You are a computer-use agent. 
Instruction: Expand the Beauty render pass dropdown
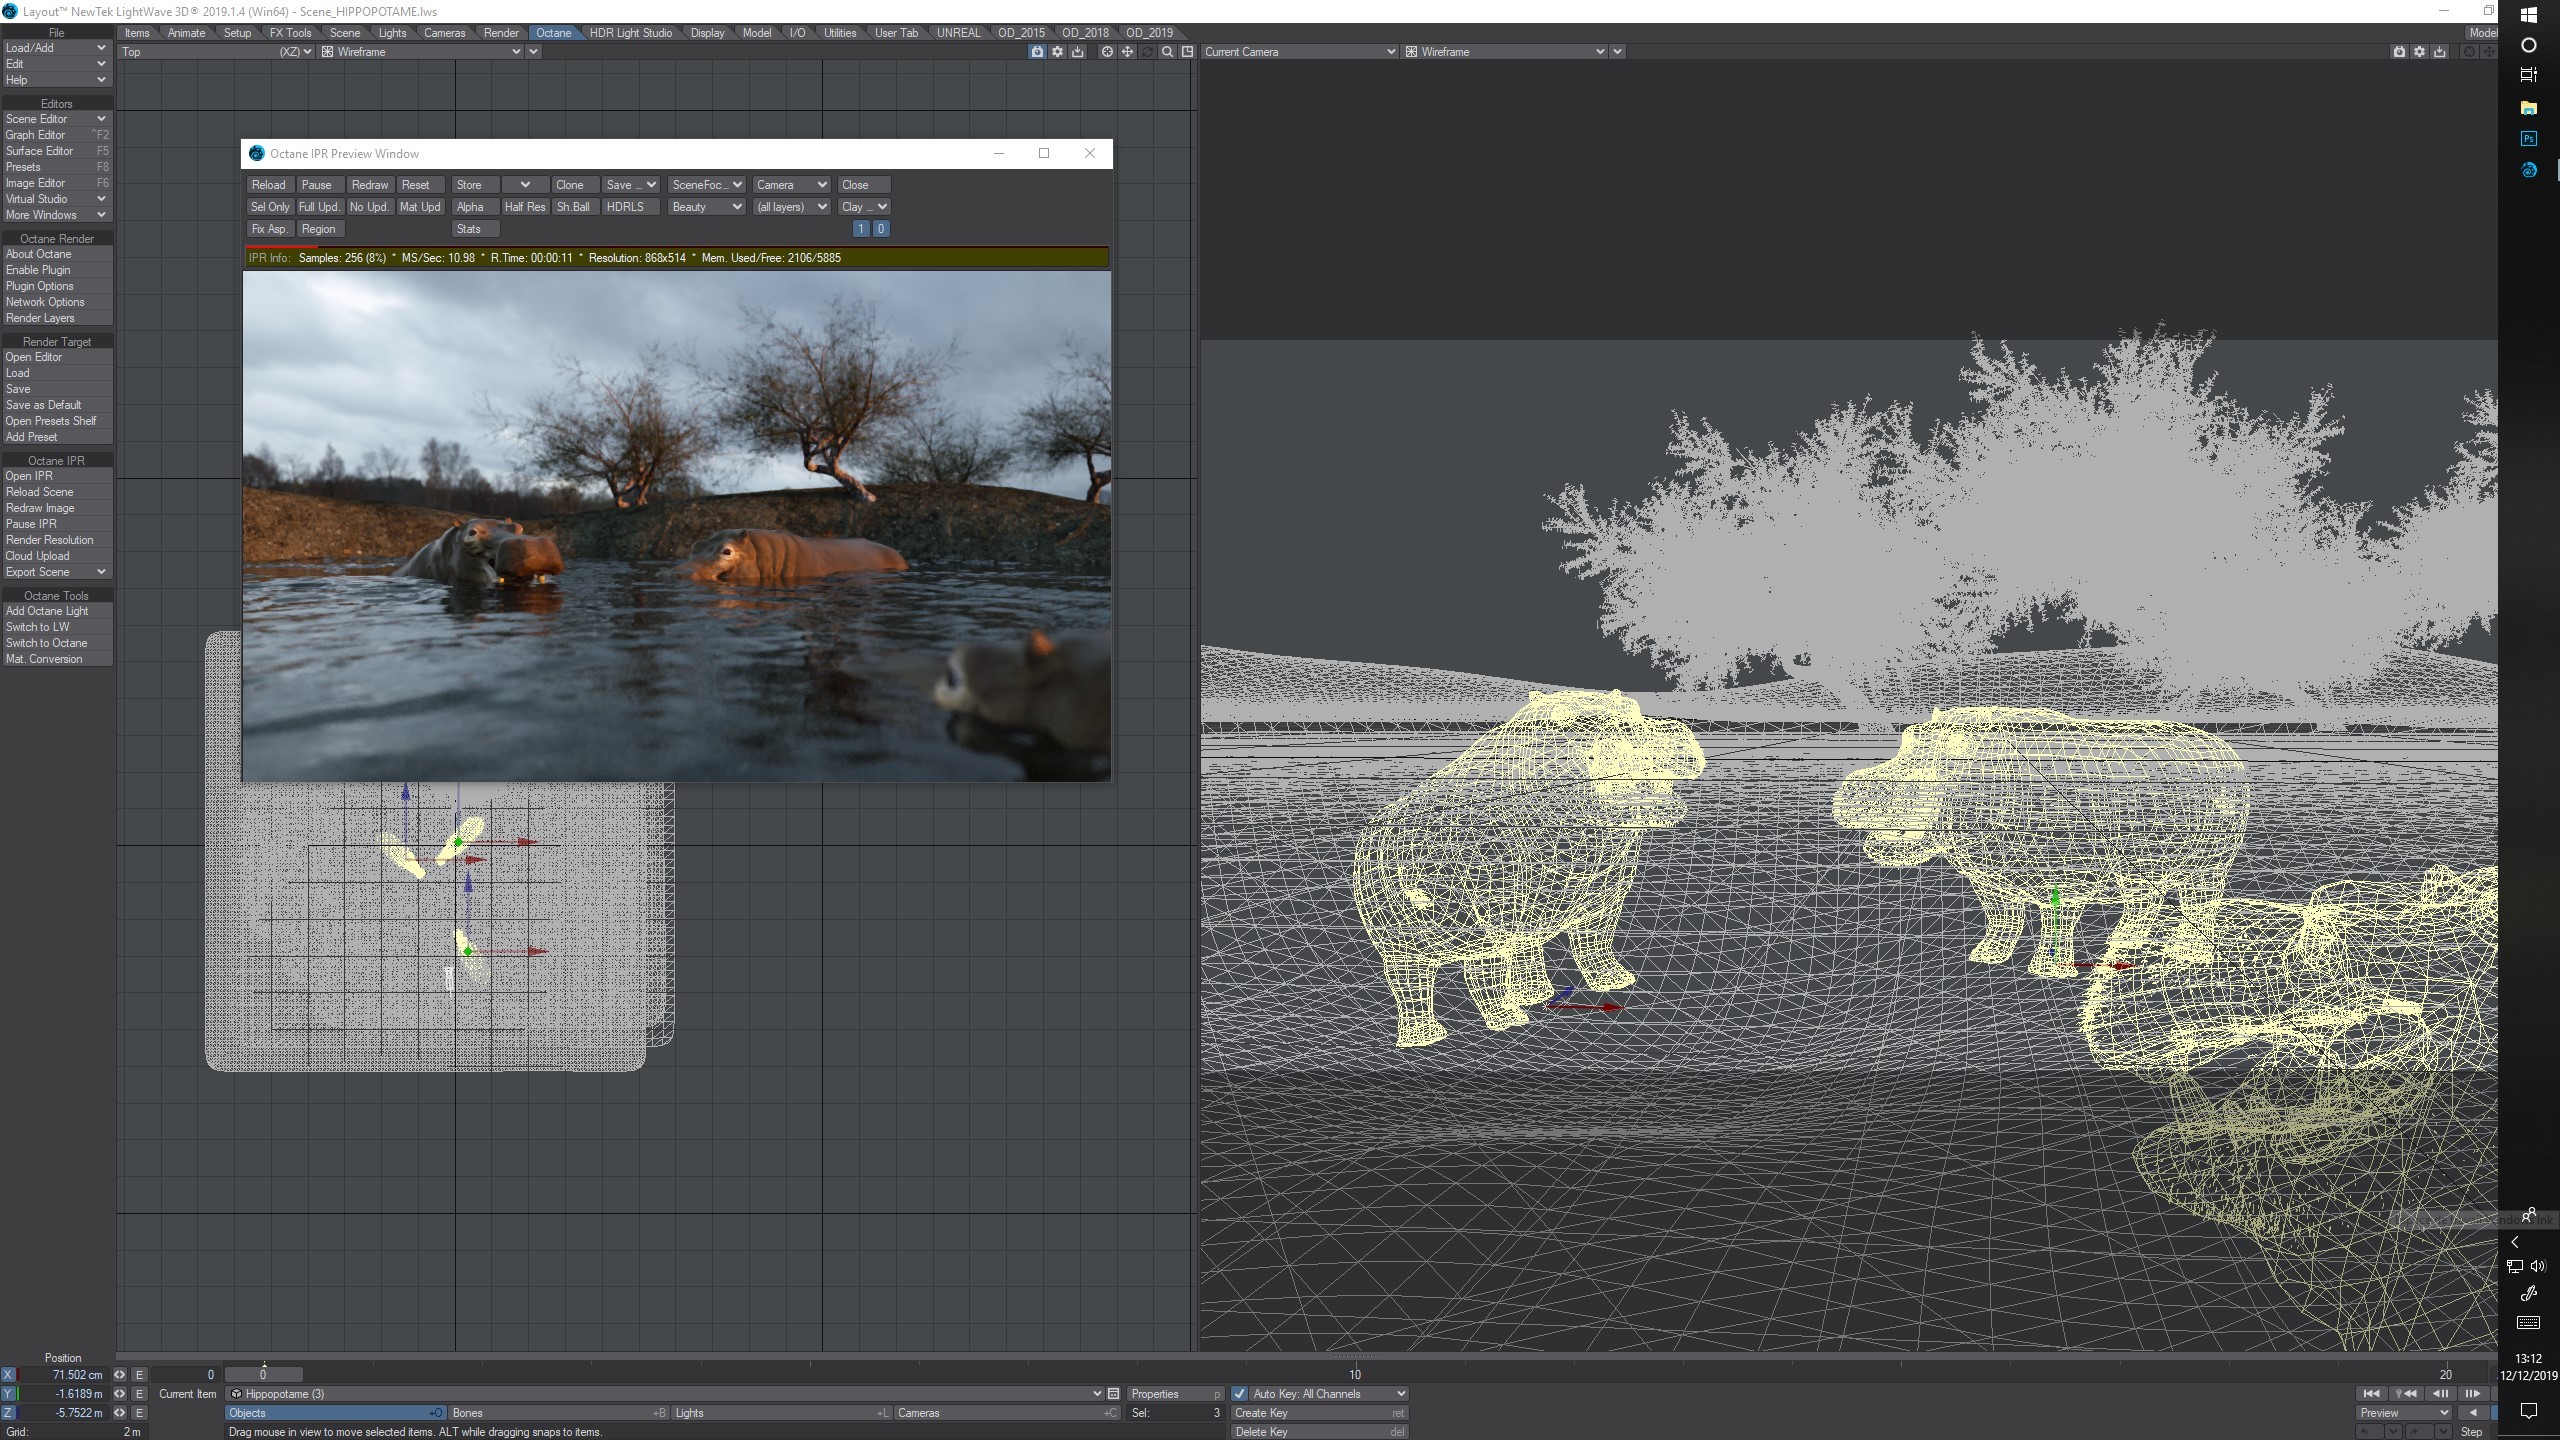pyautogui.click(x=706, y=207)
